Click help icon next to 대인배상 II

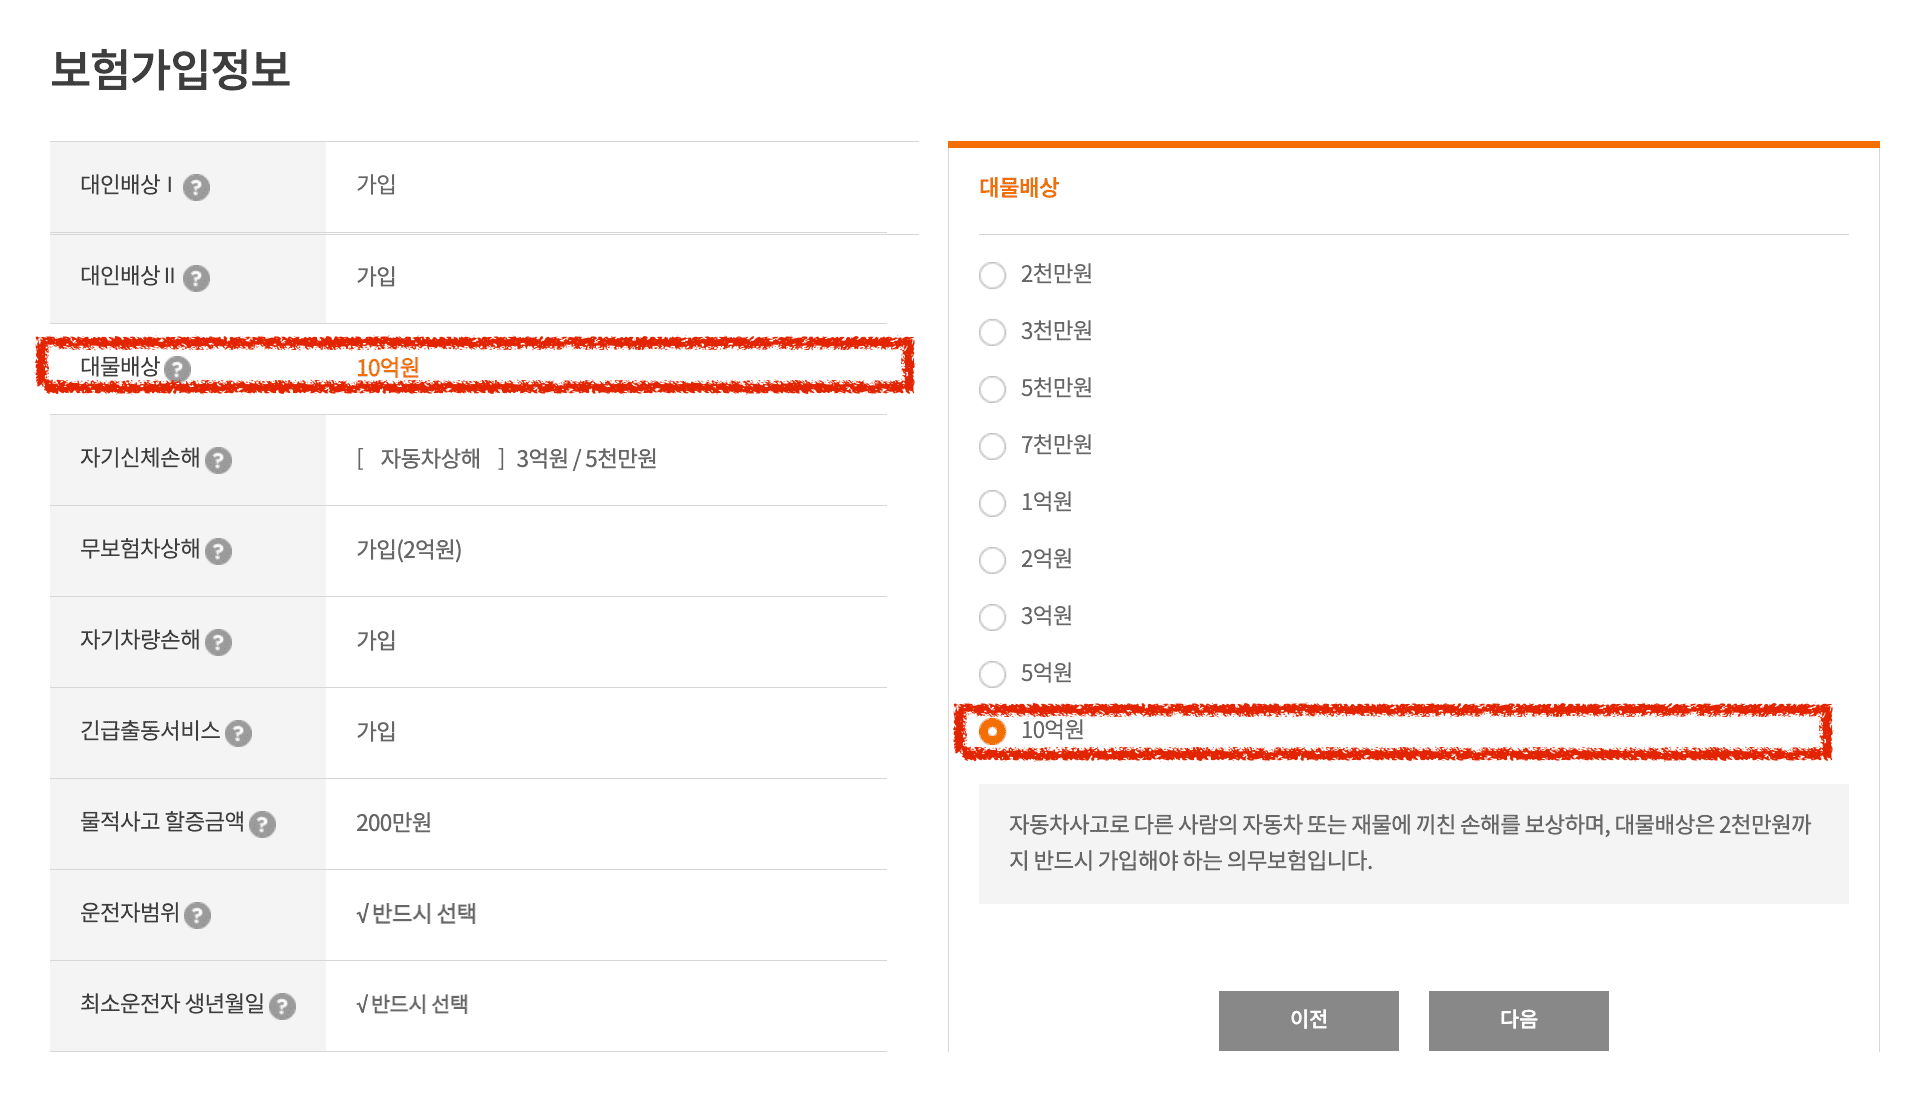click(x=197, y=278)
